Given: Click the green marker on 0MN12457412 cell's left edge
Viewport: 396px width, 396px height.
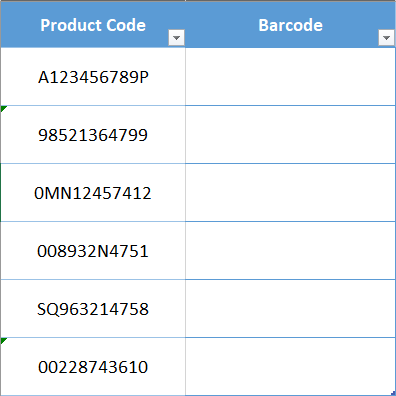Looking at the screenshot, I should coord(1,193).
